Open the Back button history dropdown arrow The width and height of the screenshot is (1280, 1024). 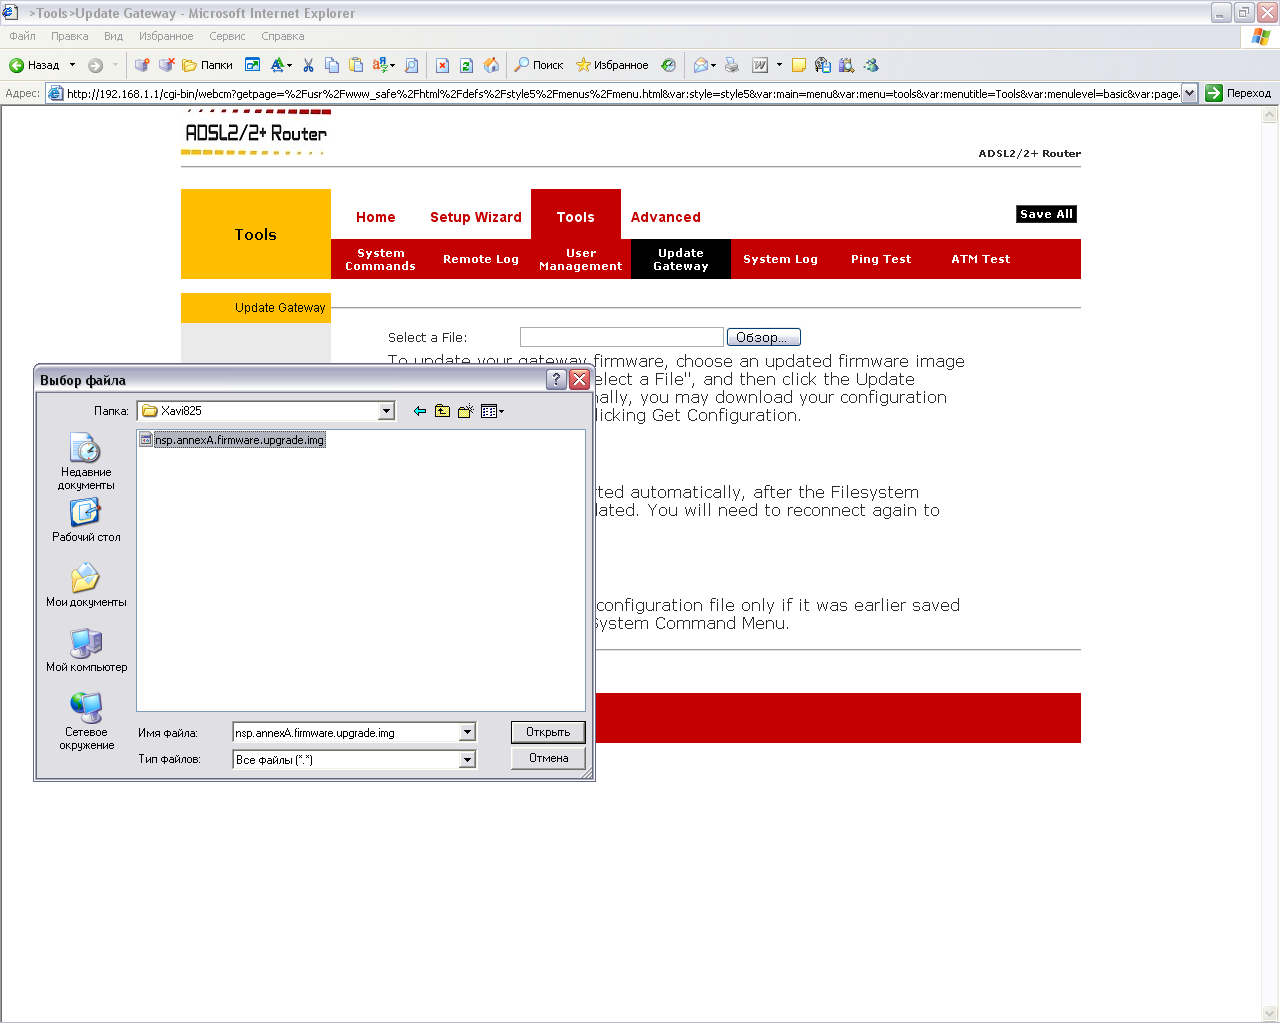tap(72, 65)
